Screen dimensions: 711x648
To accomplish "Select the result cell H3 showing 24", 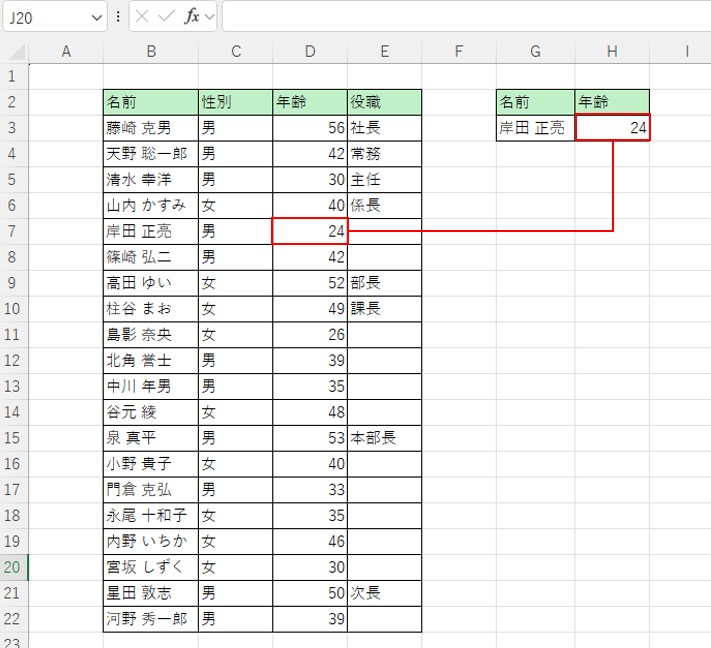I will point(612,128).
